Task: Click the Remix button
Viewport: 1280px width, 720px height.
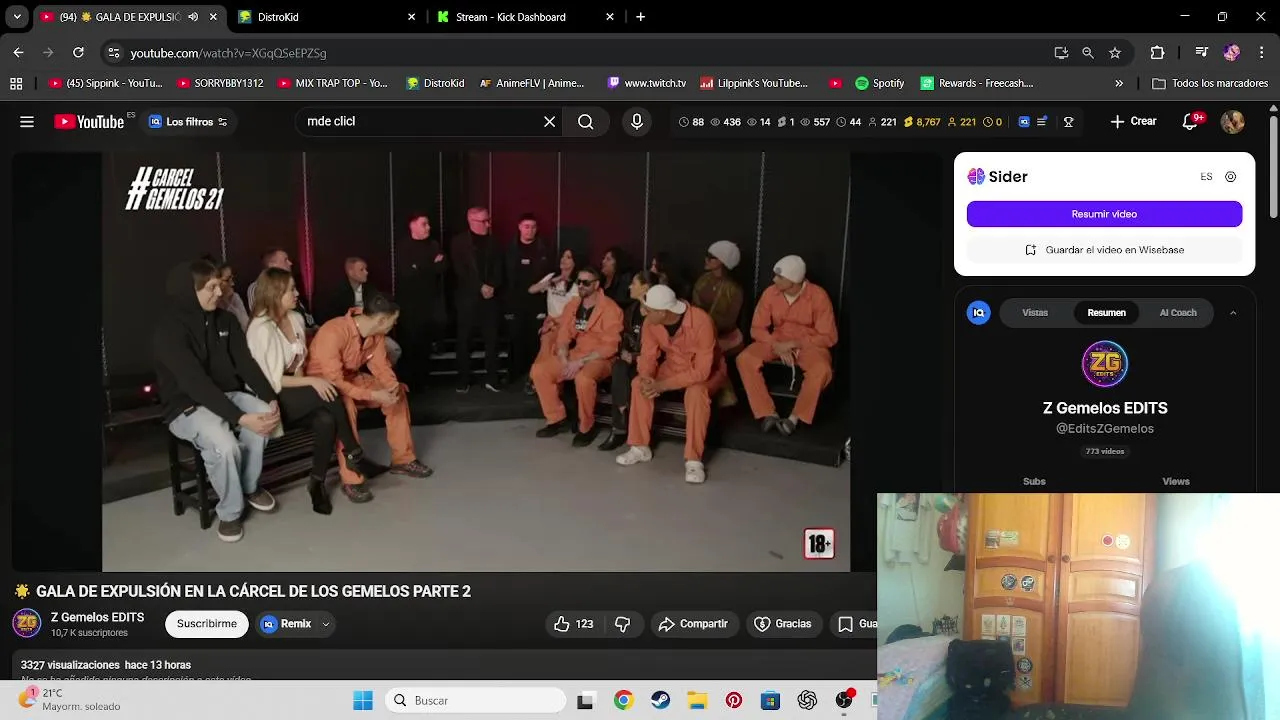Action: click(x=286, y=624)
